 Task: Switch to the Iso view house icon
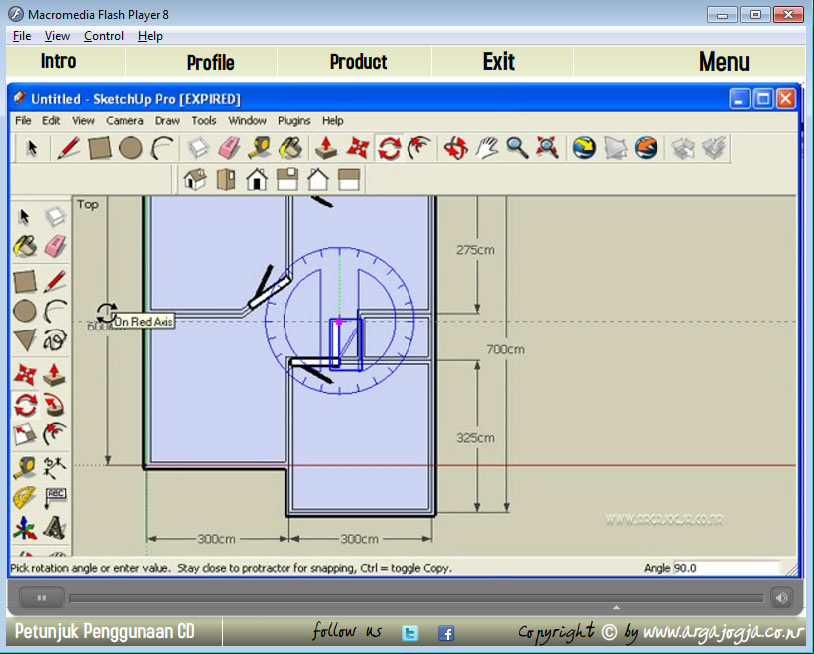coord(195,180)
